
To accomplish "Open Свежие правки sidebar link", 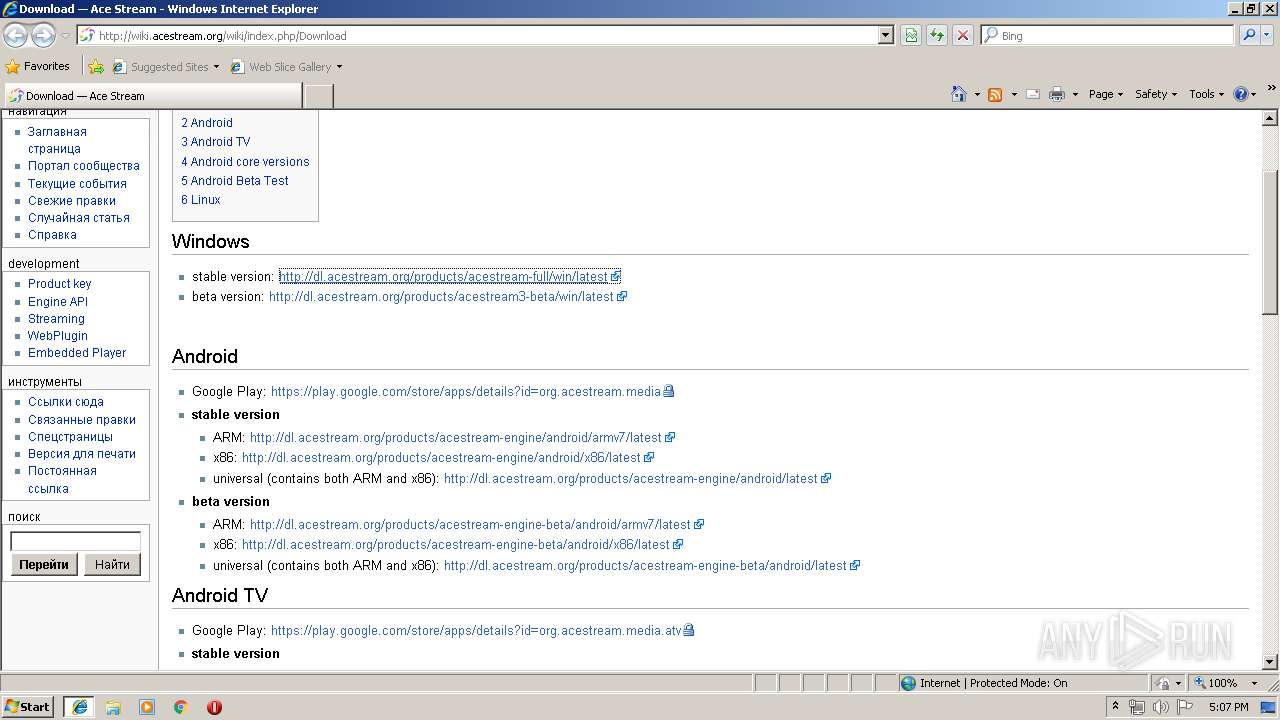I will (72, 201).
